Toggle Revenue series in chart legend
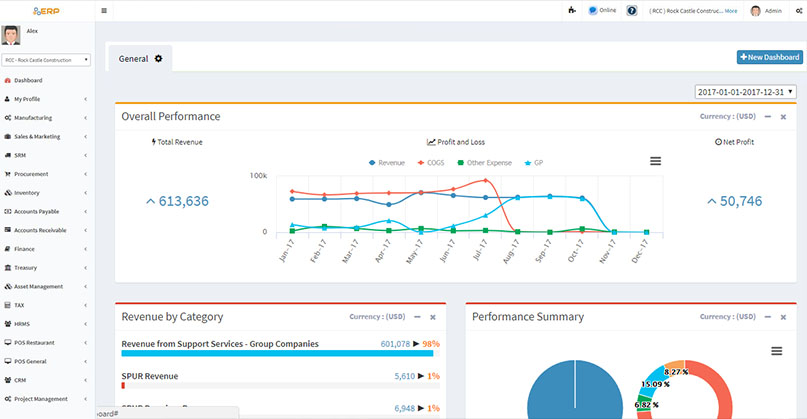This screenshot has width=807, height=419. pyautogui.click(x=387, y=163)
